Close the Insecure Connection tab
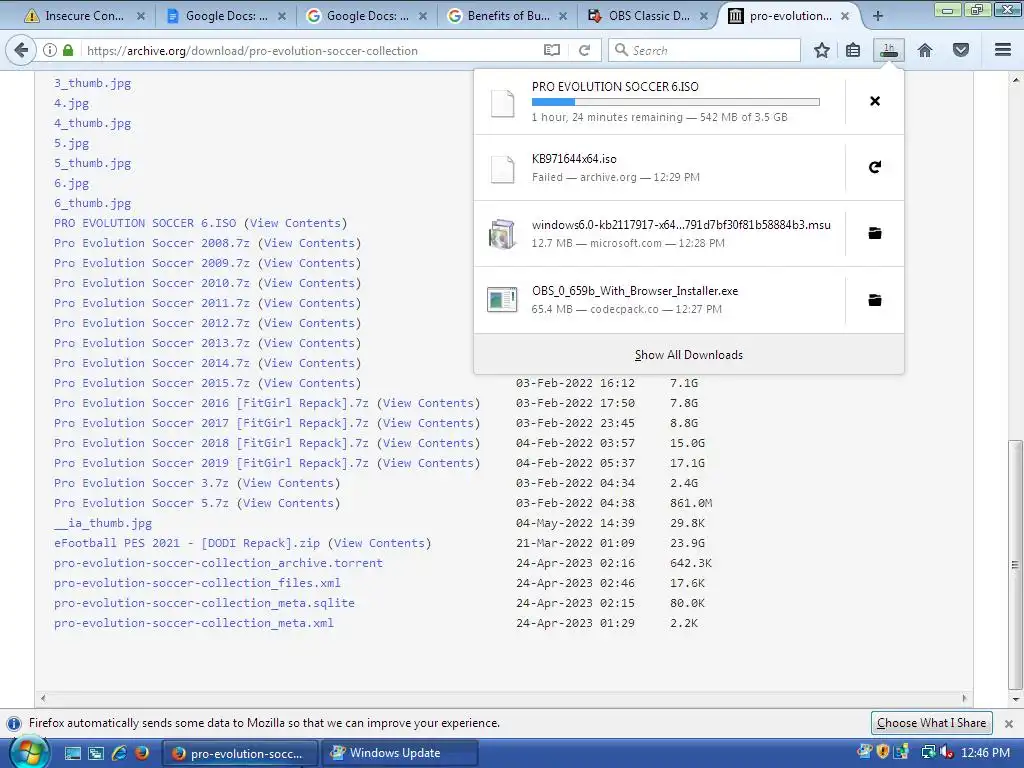1024x768 pixels. 140,16
